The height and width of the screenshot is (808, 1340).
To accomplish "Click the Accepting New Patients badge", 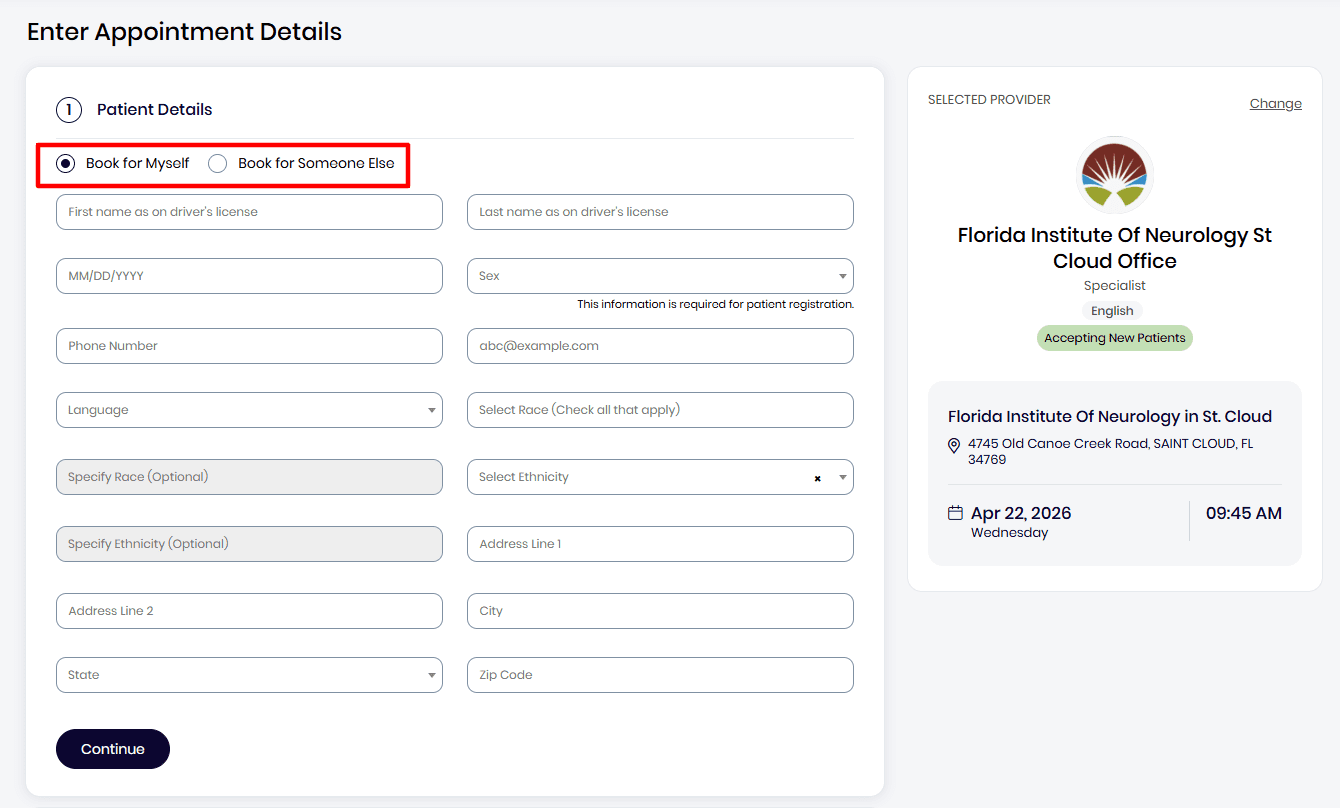I will pos(1114,338).
